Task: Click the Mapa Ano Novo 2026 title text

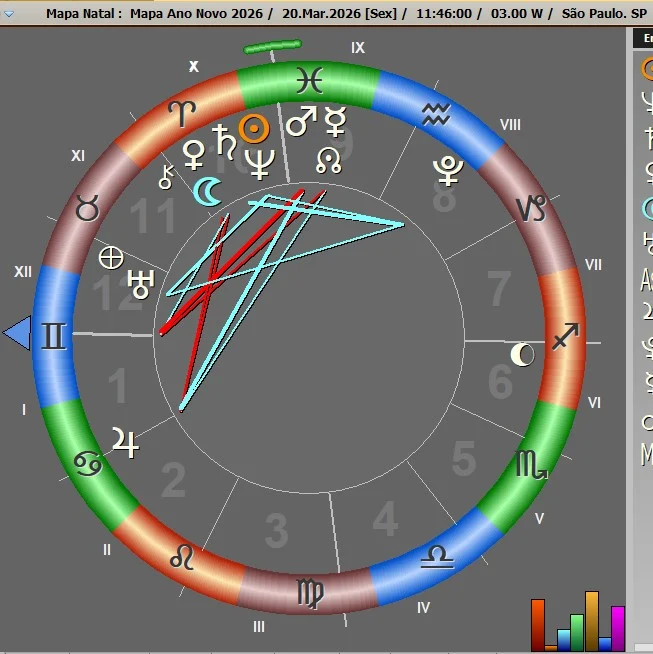Action: 198,14
